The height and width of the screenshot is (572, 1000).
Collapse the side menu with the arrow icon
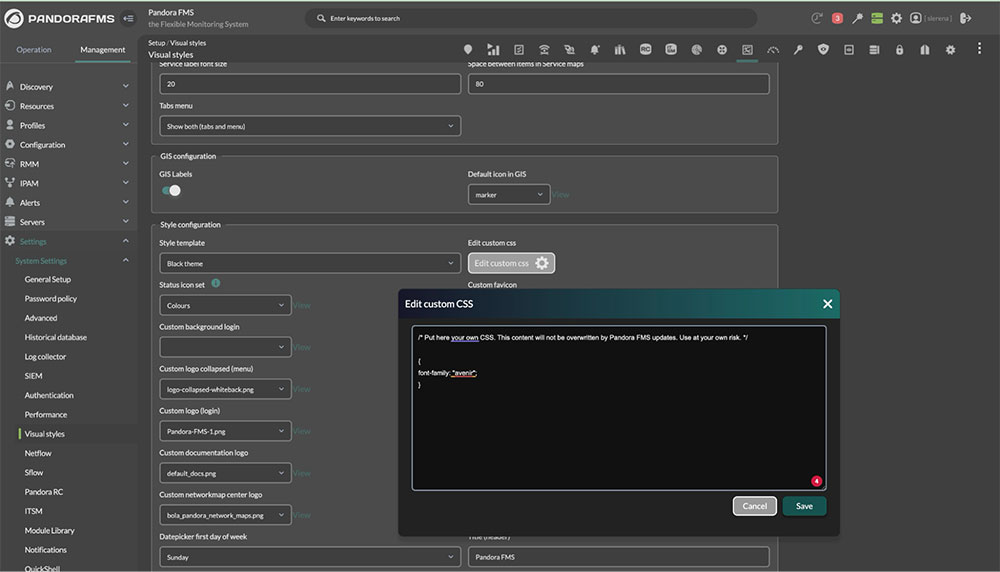coord(128,18)
